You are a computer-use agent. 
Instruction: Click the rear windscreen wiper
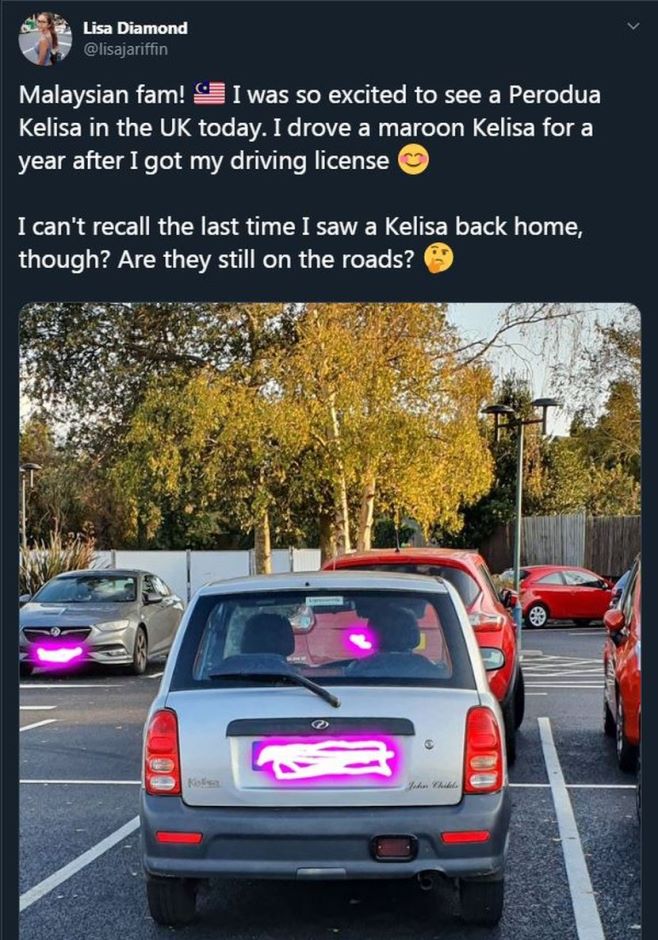click(x=276, y=683)
